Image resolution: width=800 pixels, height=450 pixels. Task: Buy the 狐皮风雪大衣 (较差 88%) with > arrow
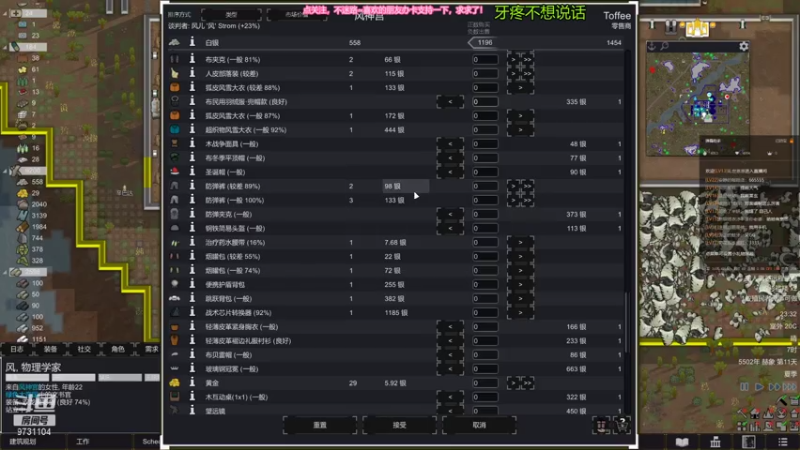[520, 88]
